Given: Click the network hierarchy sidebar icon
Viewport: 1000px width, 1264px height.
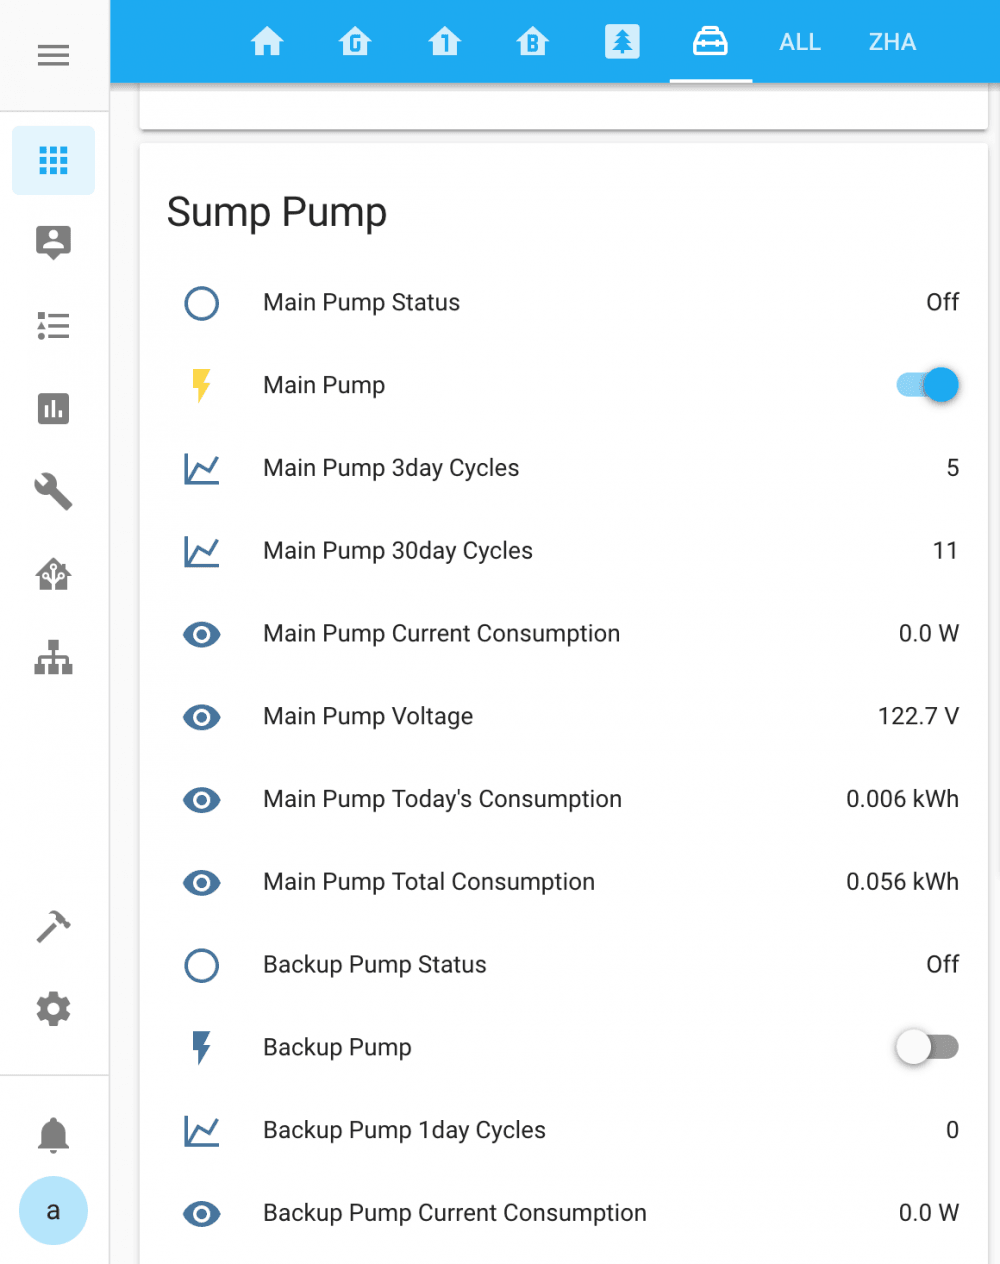Looking at the screenshot, I should 53,657.
